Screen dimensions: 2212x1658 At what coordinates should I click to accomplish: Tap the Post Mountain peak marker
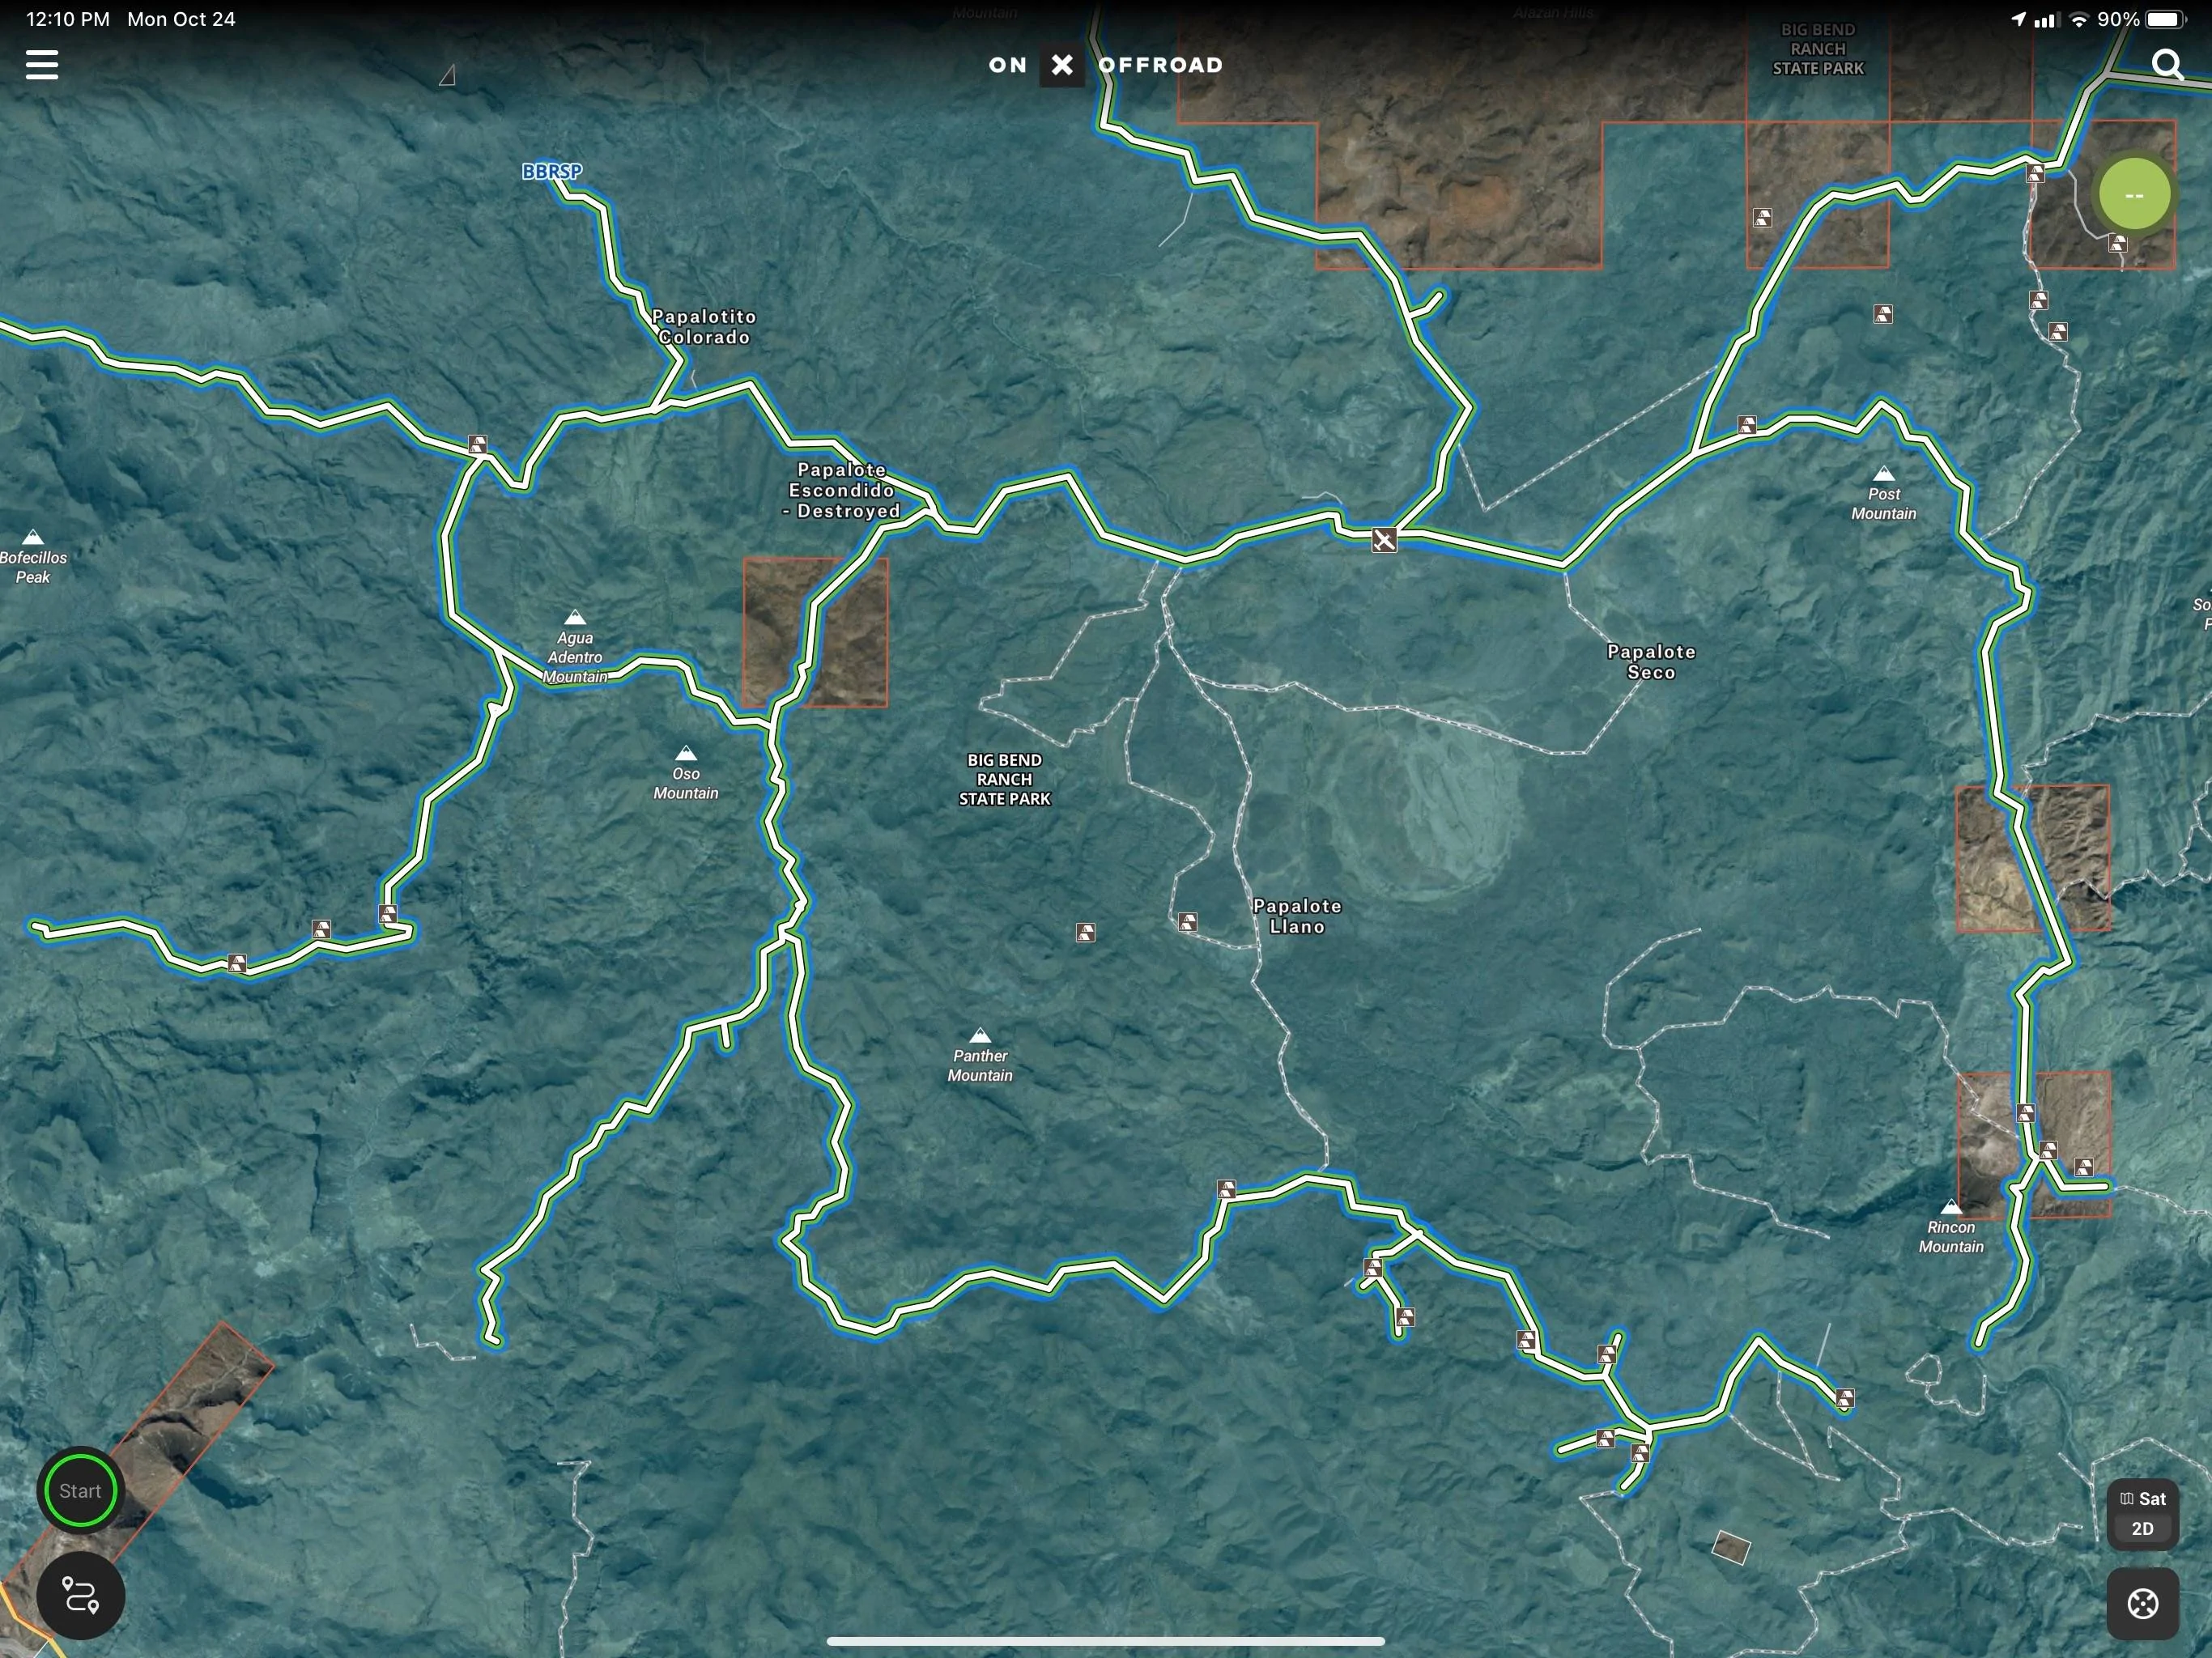(x=1884, y=473)
